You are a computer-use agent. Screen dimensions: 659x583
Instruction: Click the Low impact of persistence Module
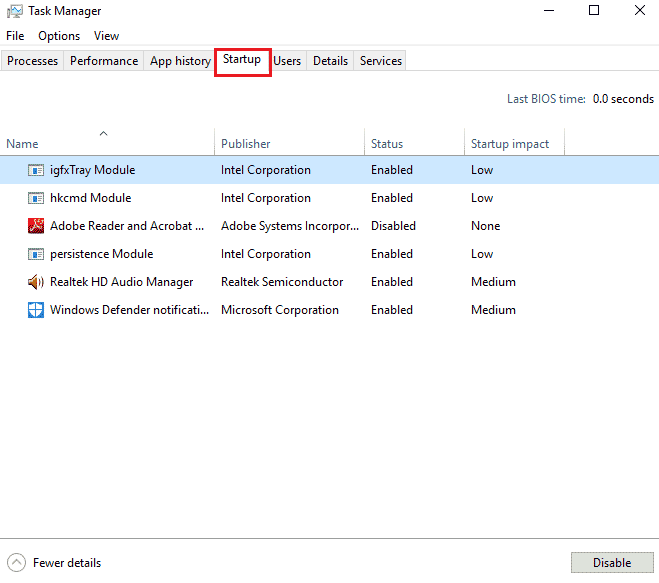(x=482, y=254)
